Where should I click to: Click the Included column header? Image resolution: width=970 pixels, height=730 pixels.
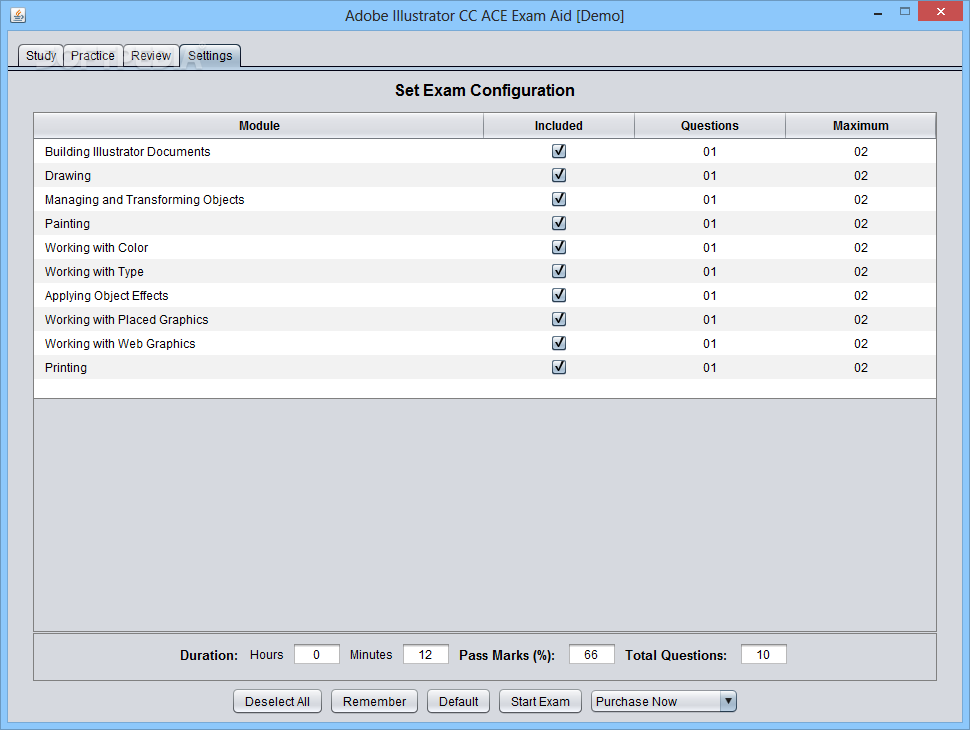point(559,126)
